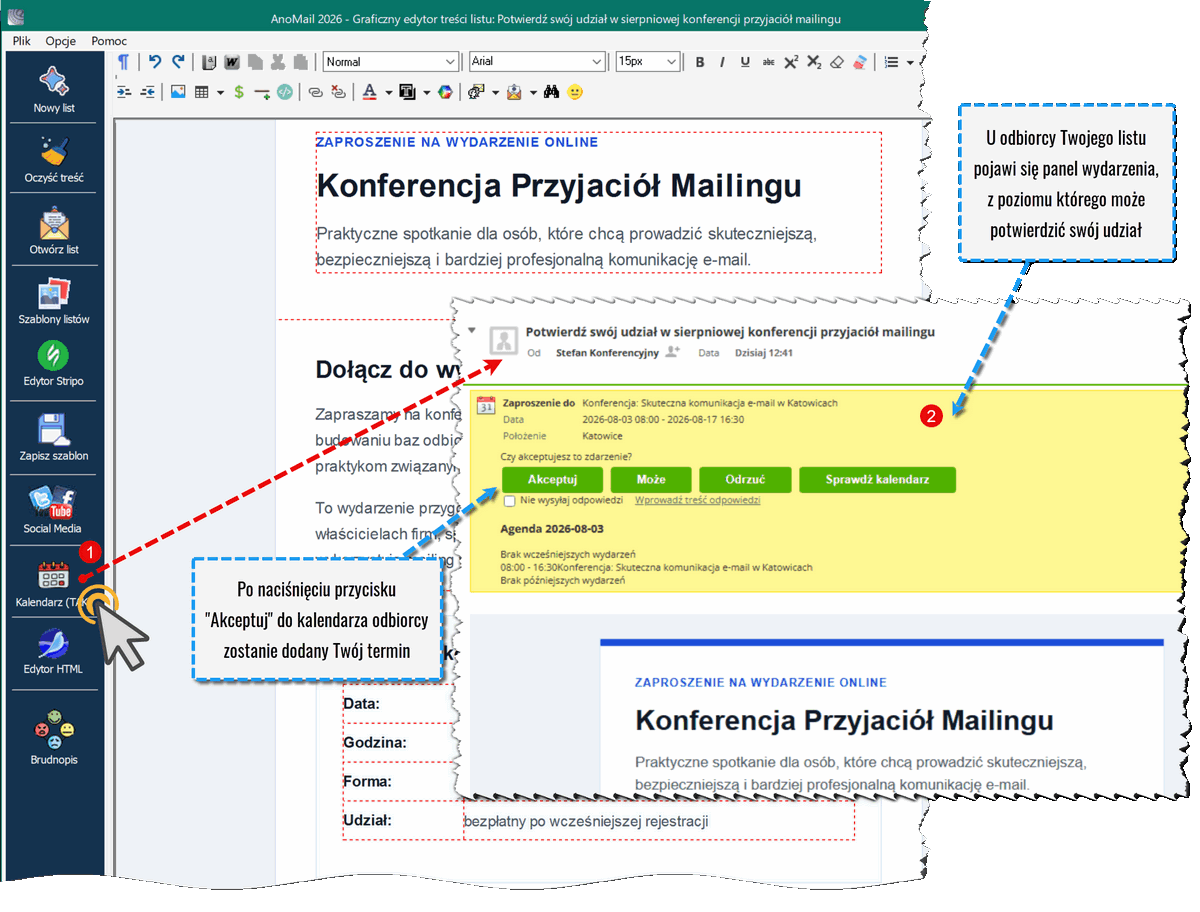Toggle strikethrough formatting
Image resolution: width=1200 pixels, height=912 pixels.
point(768,62)
